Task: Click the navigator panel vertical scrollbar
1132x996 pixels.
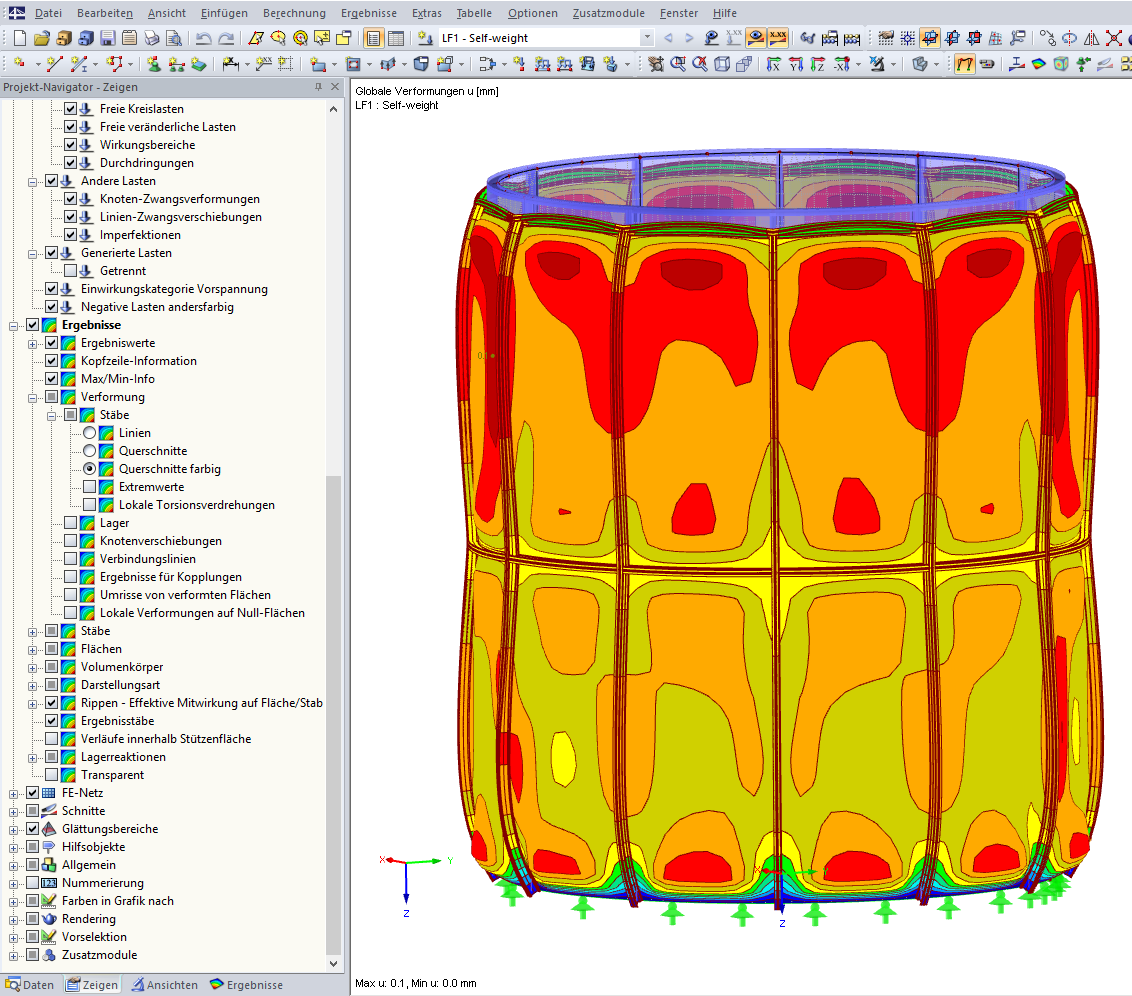Action: pos(333,536)
